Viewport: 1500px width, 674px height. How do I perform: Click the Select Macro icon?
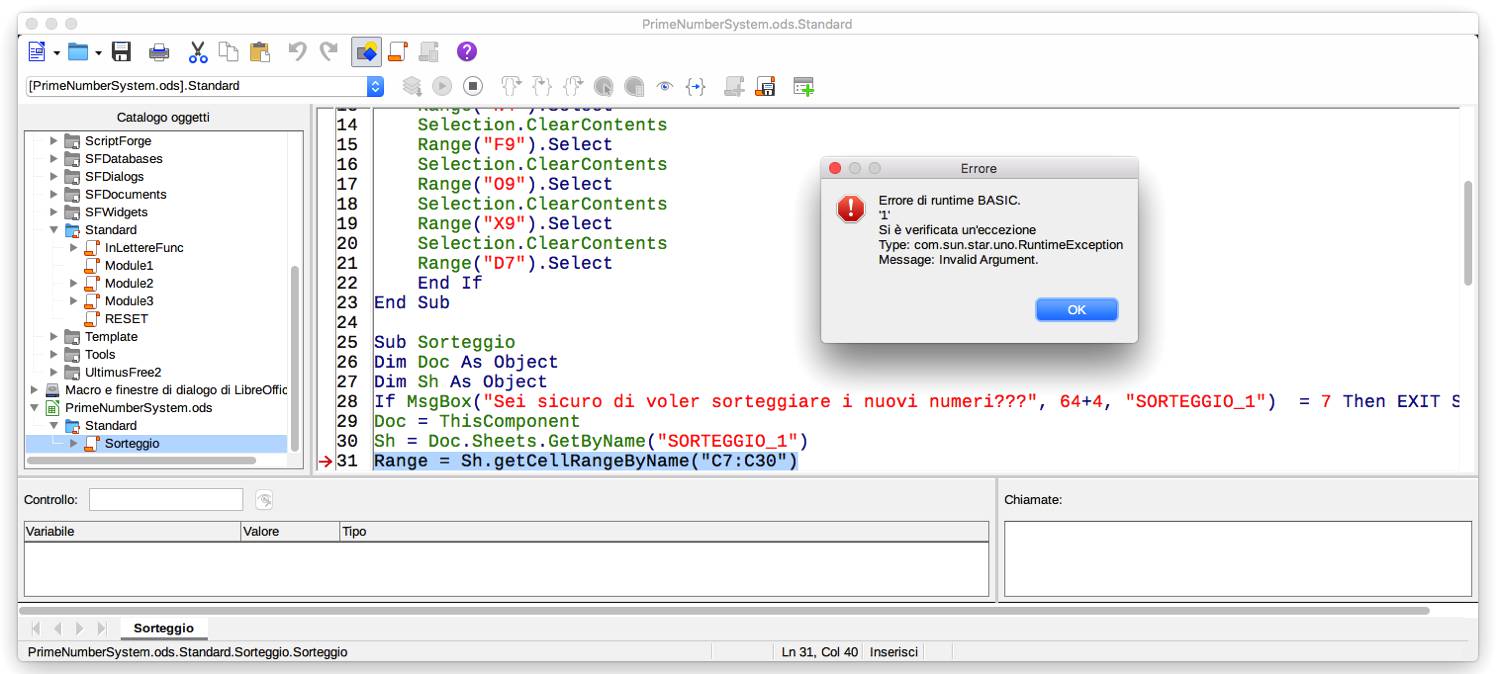(x=396, y=50)
